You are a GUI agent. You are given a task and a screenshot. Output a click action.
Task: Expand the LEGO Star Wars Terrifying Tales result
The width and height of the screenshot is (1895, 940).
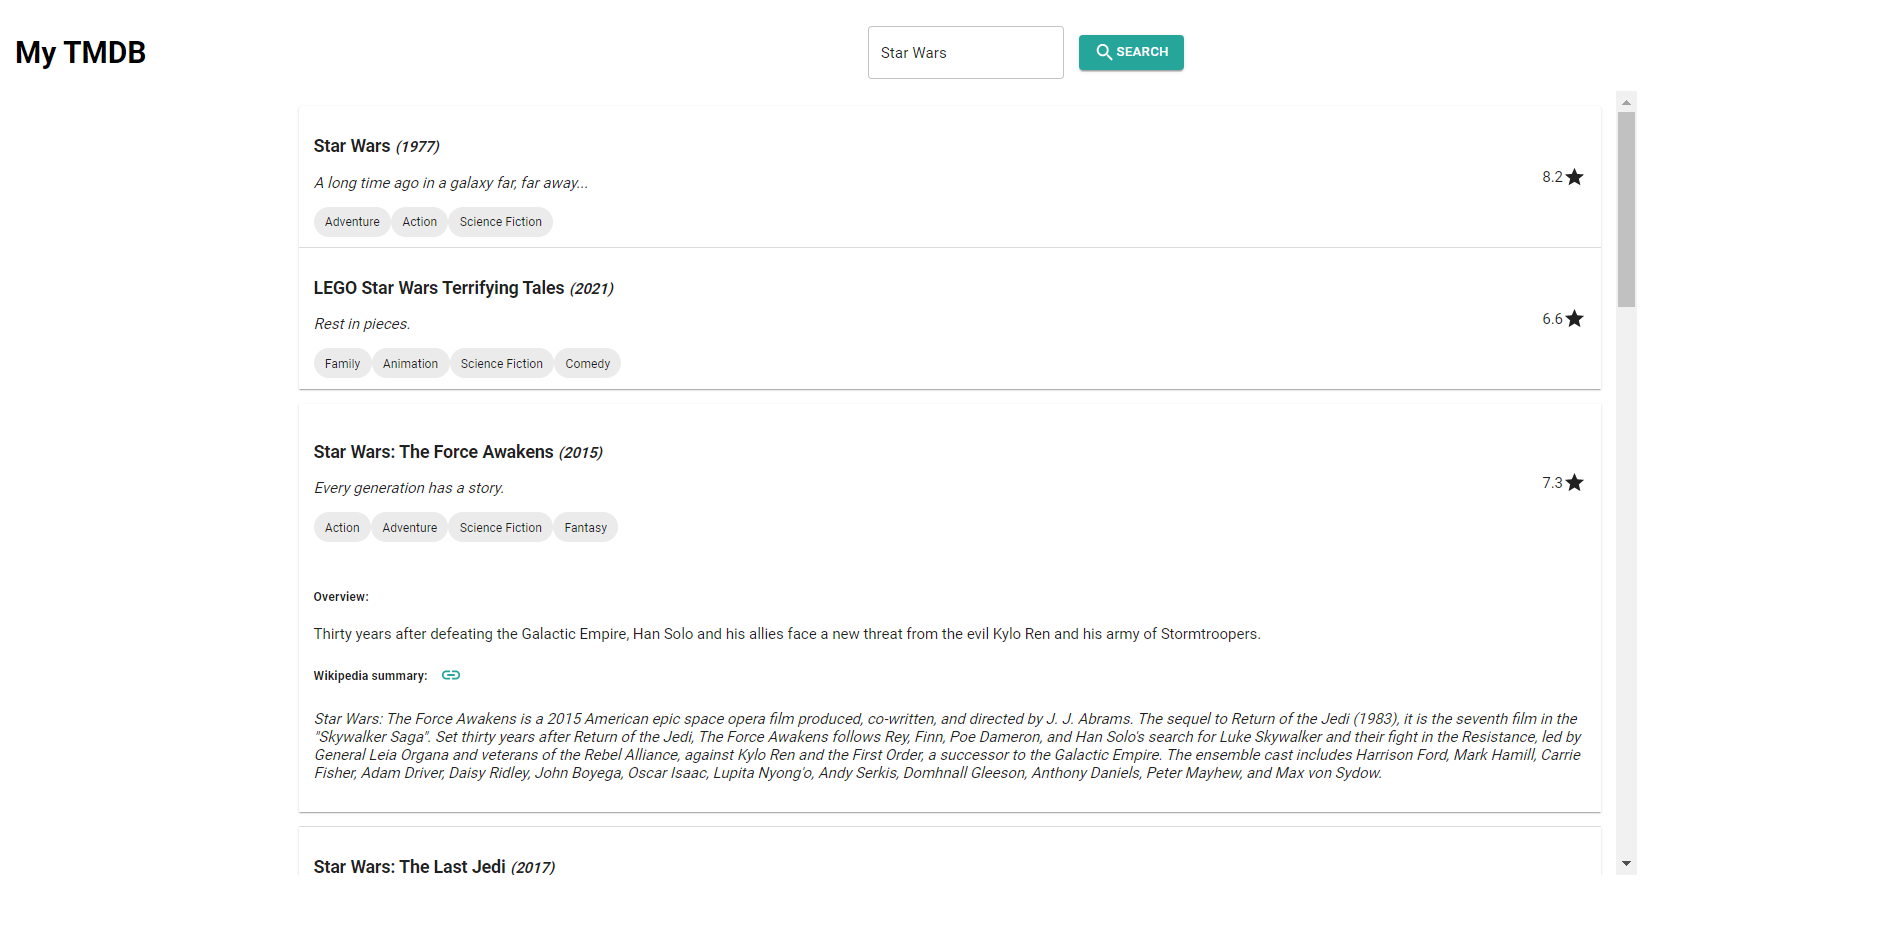point(949,319)
